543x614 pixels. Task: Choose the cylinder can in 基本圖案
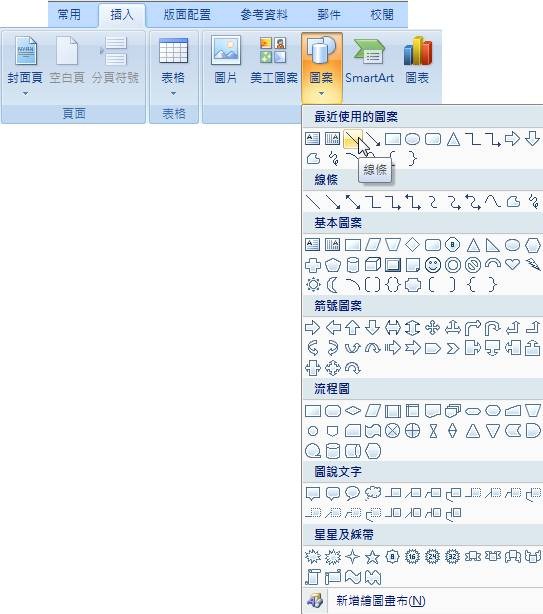click(353, 265)
